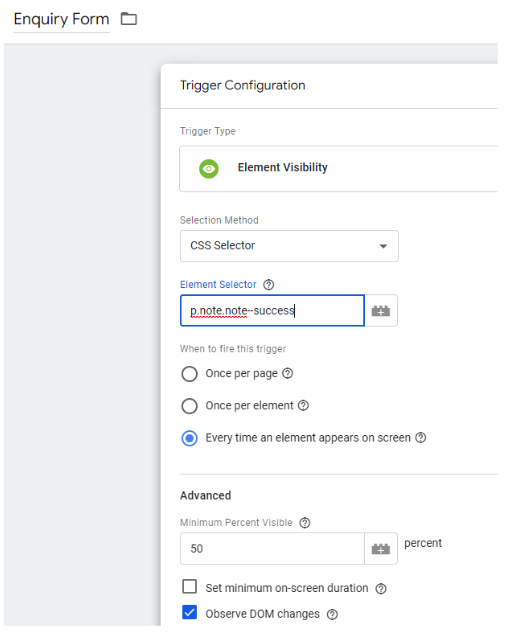Uncheck Observe DOM changes checkbox
Image resolution: width=511 pixels, height=641 pixels.
(x=189, y=612)
